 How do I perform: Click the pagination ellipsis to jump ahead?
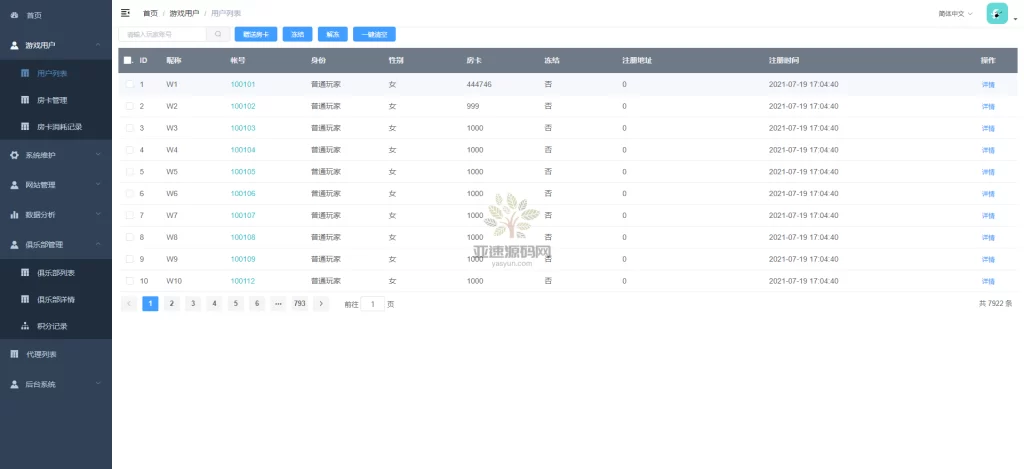point(278,303)
